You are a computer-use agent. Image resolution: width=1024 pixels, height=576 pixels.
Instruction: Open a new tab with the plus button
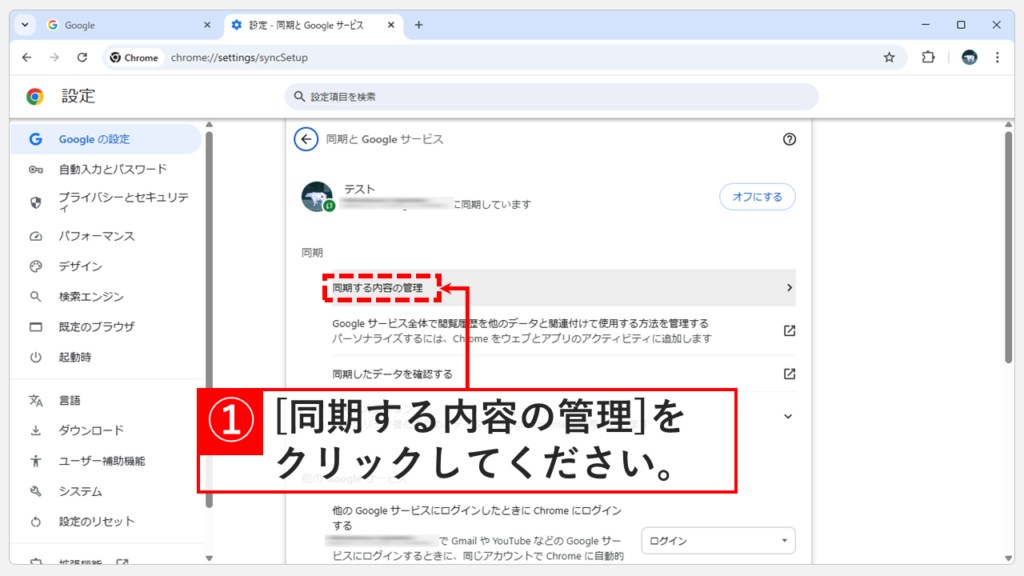point(417,25)
